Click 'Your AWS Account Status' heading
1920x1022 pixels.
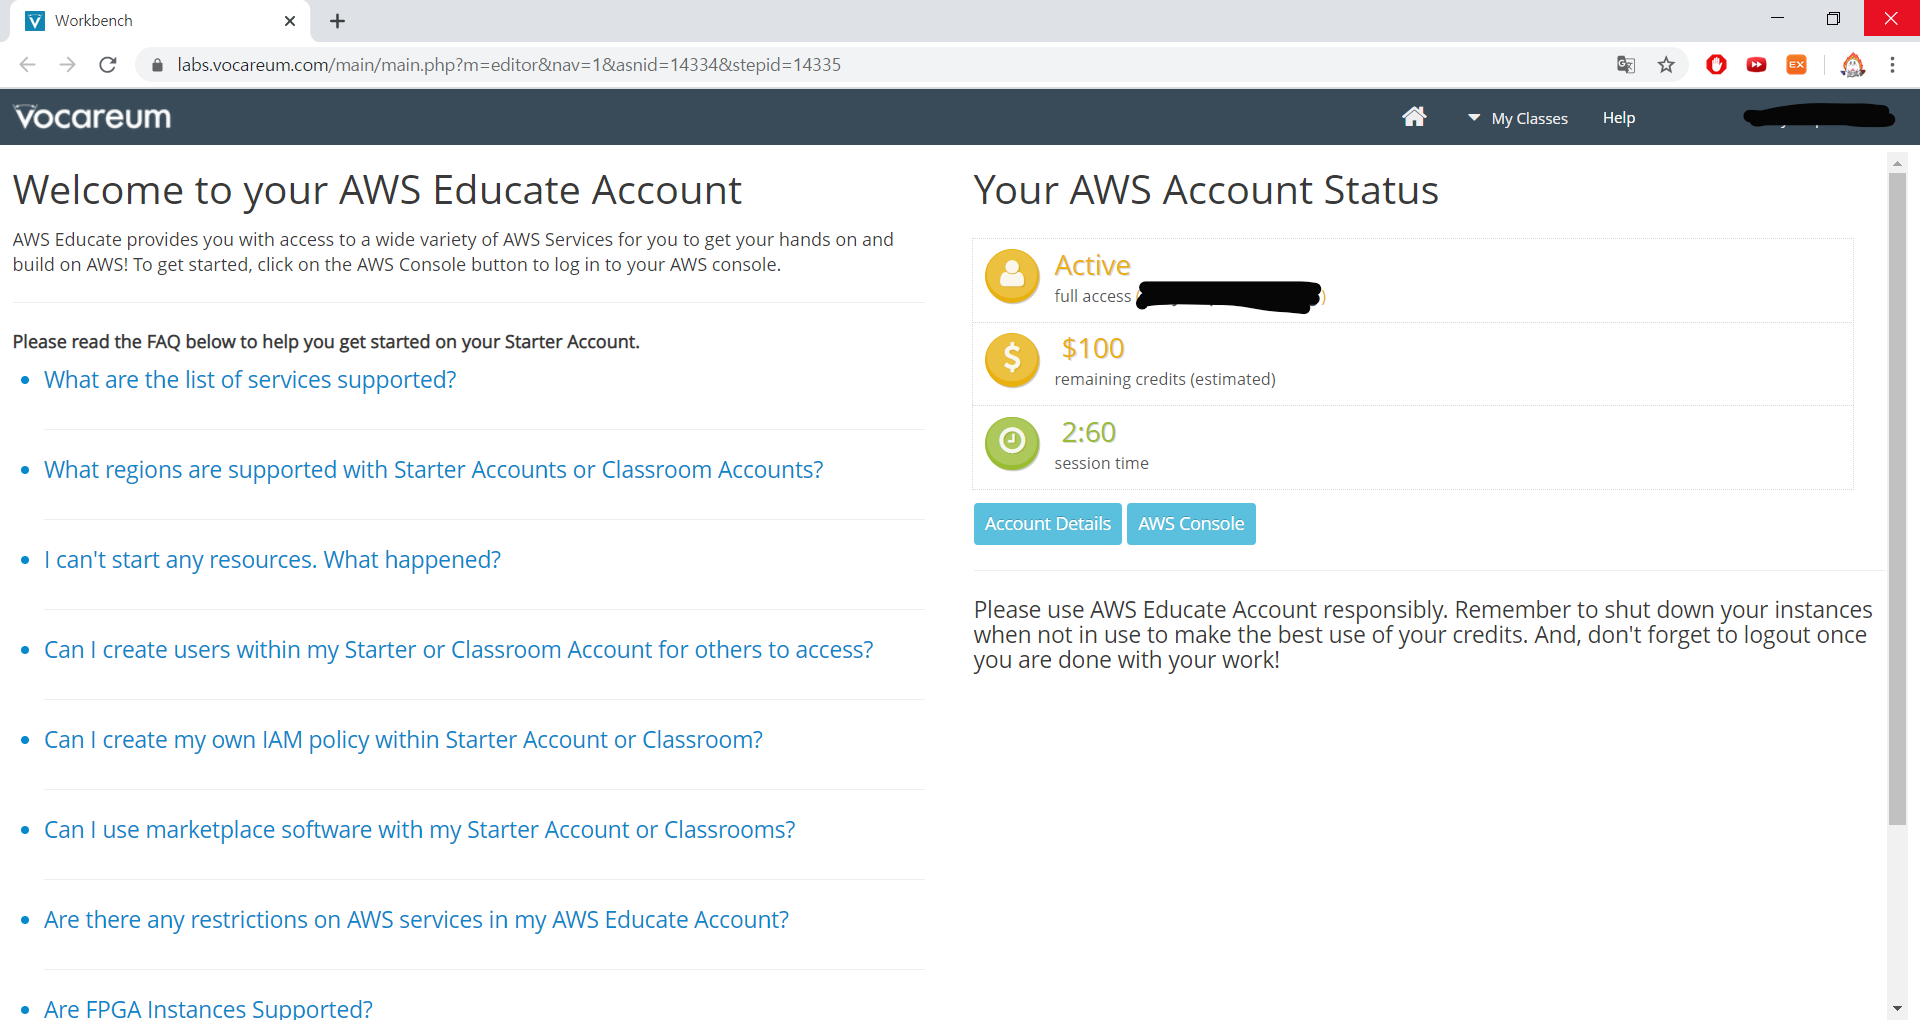click(x=1206, y=190)
